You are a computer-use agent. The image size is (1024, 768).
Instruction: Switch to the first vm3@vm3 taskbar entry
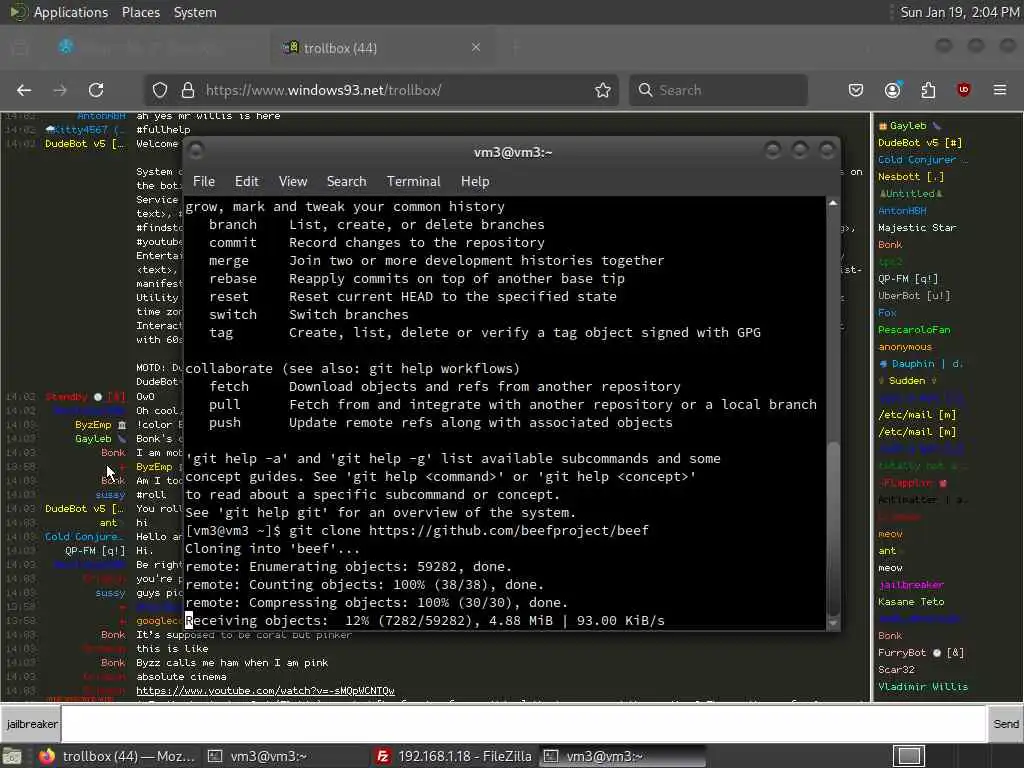[x=285, y=756]
